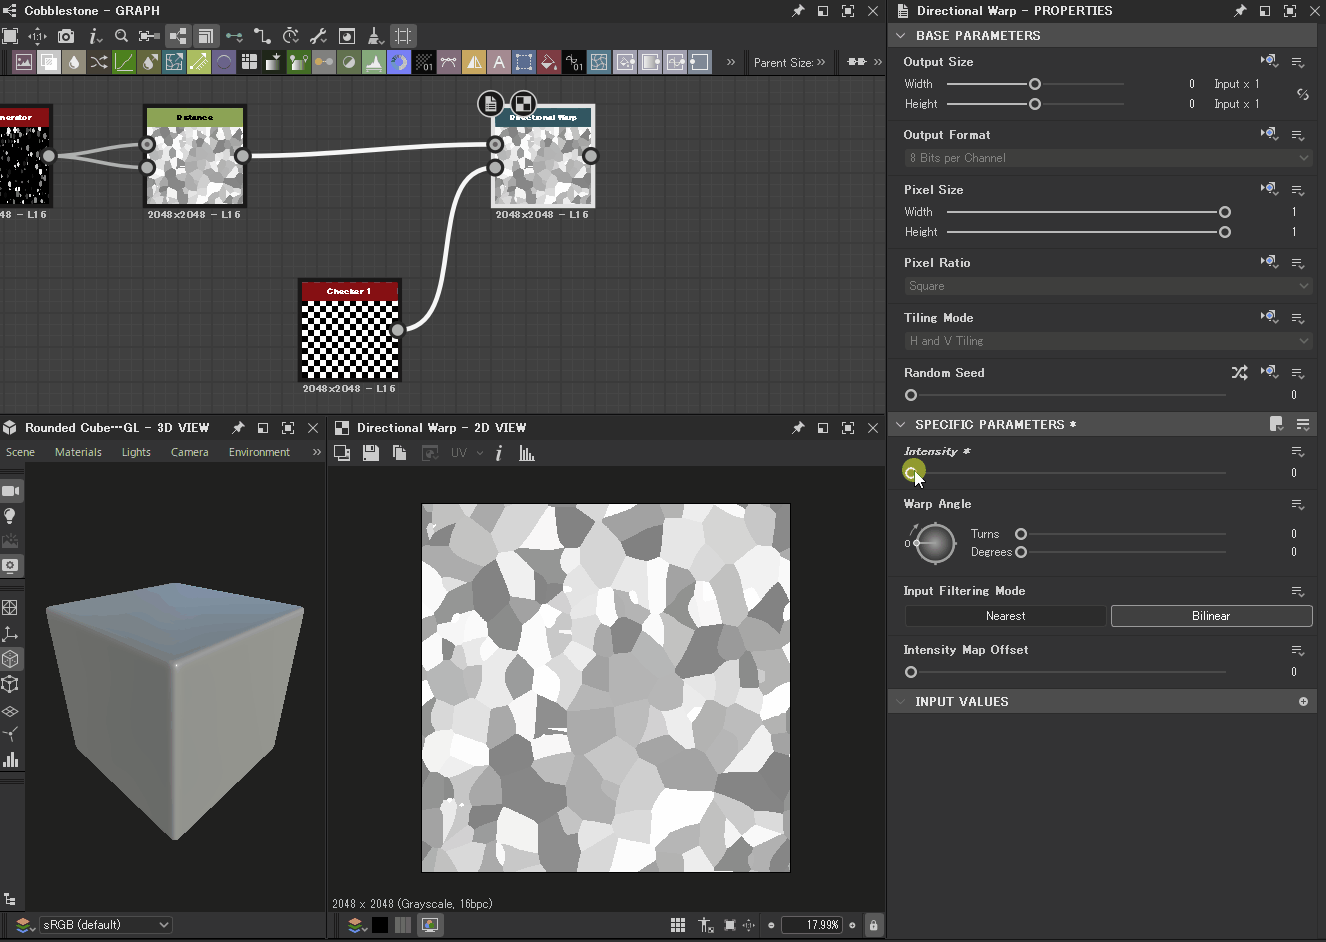Open the Materials menu in 3D view

[x=78, y=452]
